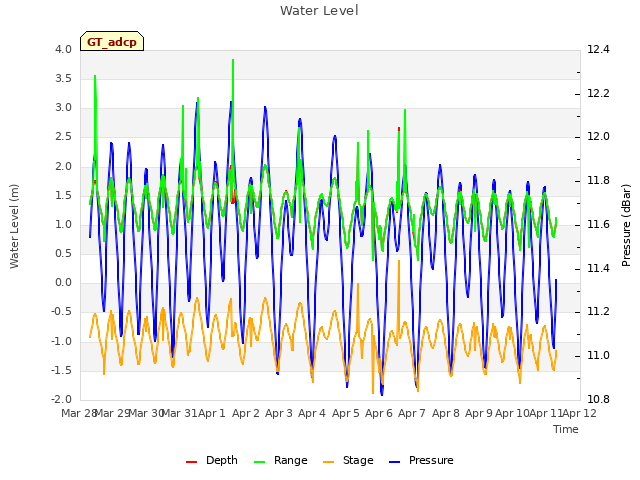
Task: Click the Pressure (dBar) axis label
Action: [626, 225]
